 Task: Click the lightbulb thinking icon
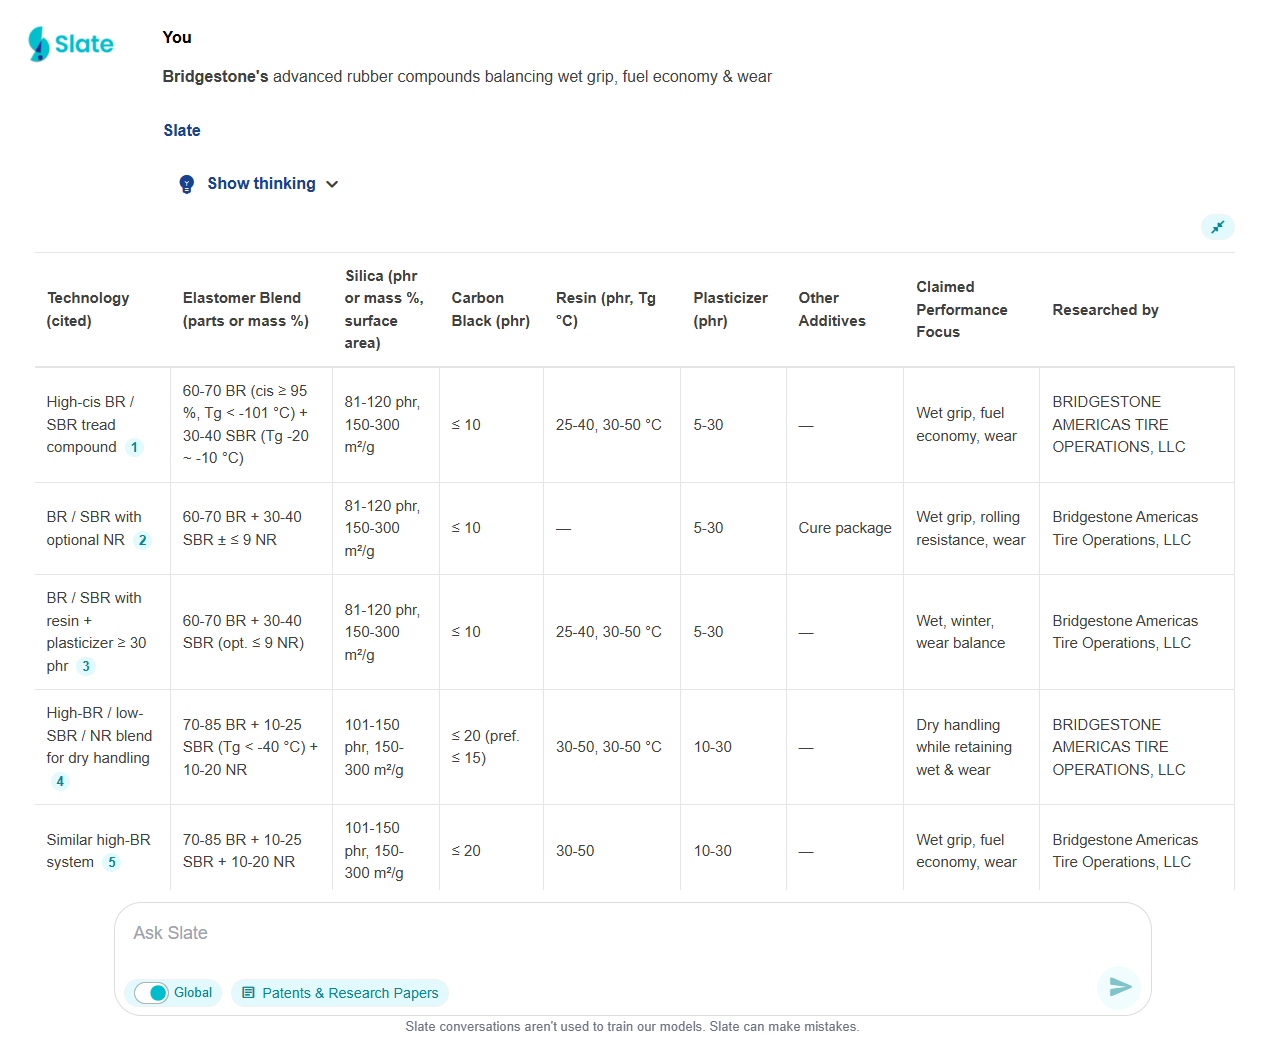(x=187, y=184)
